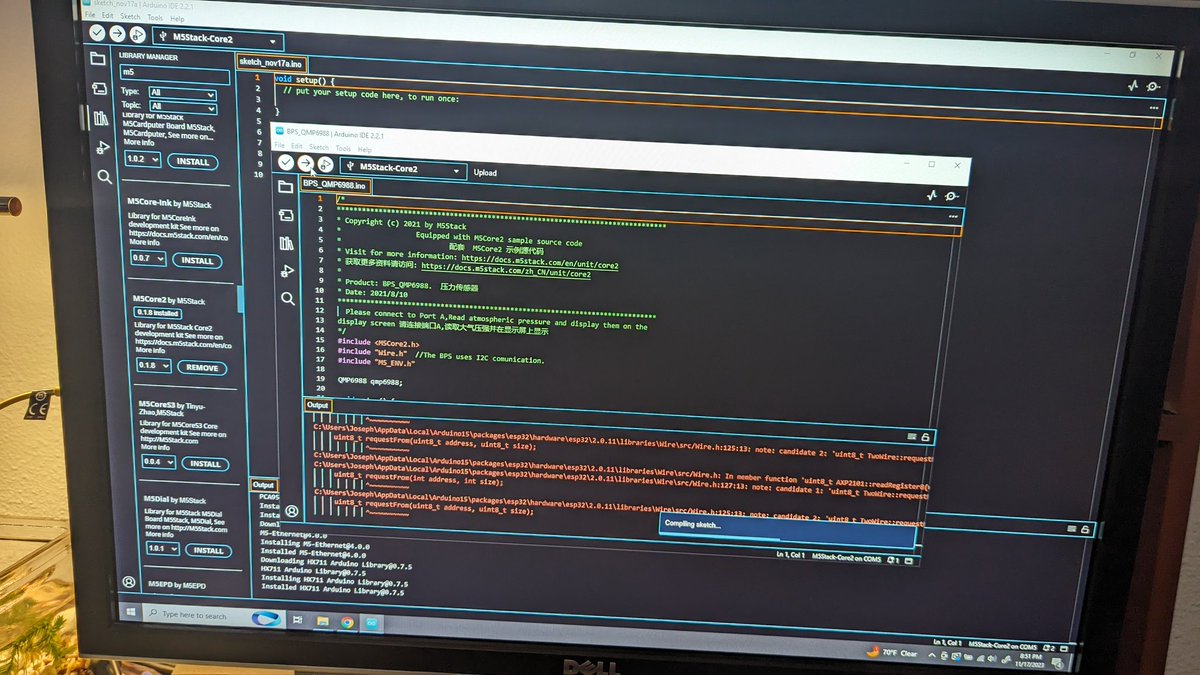
Task: Select Library Manager books icon in sketch_nov17a sidebar
Action: click(101, 118)
